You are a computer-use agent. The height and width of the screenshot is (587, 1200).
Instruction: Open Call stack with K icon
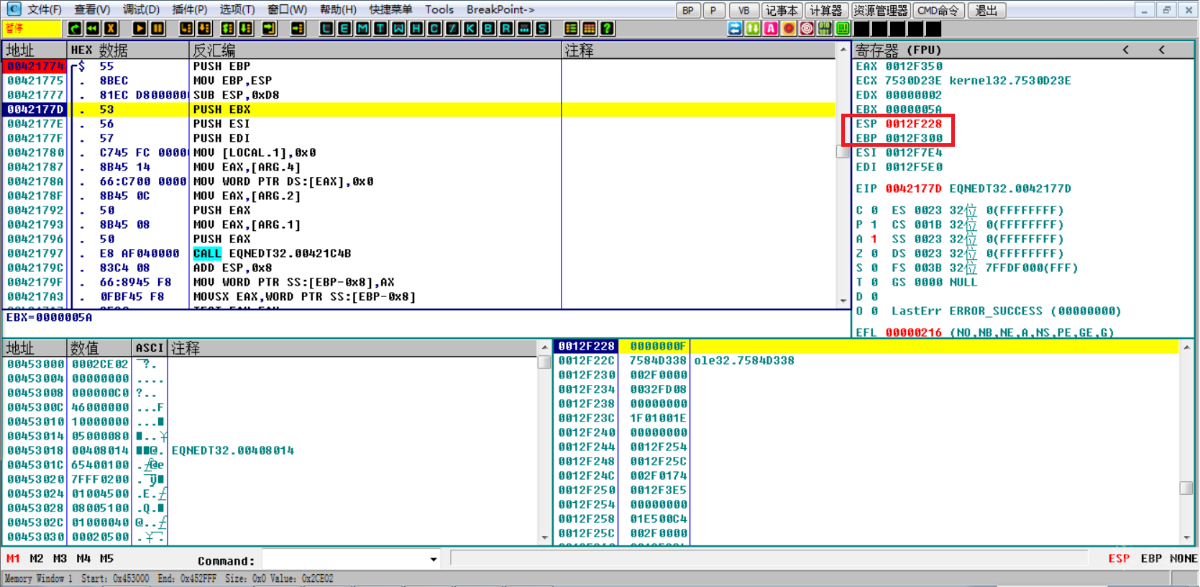point(470,28)
